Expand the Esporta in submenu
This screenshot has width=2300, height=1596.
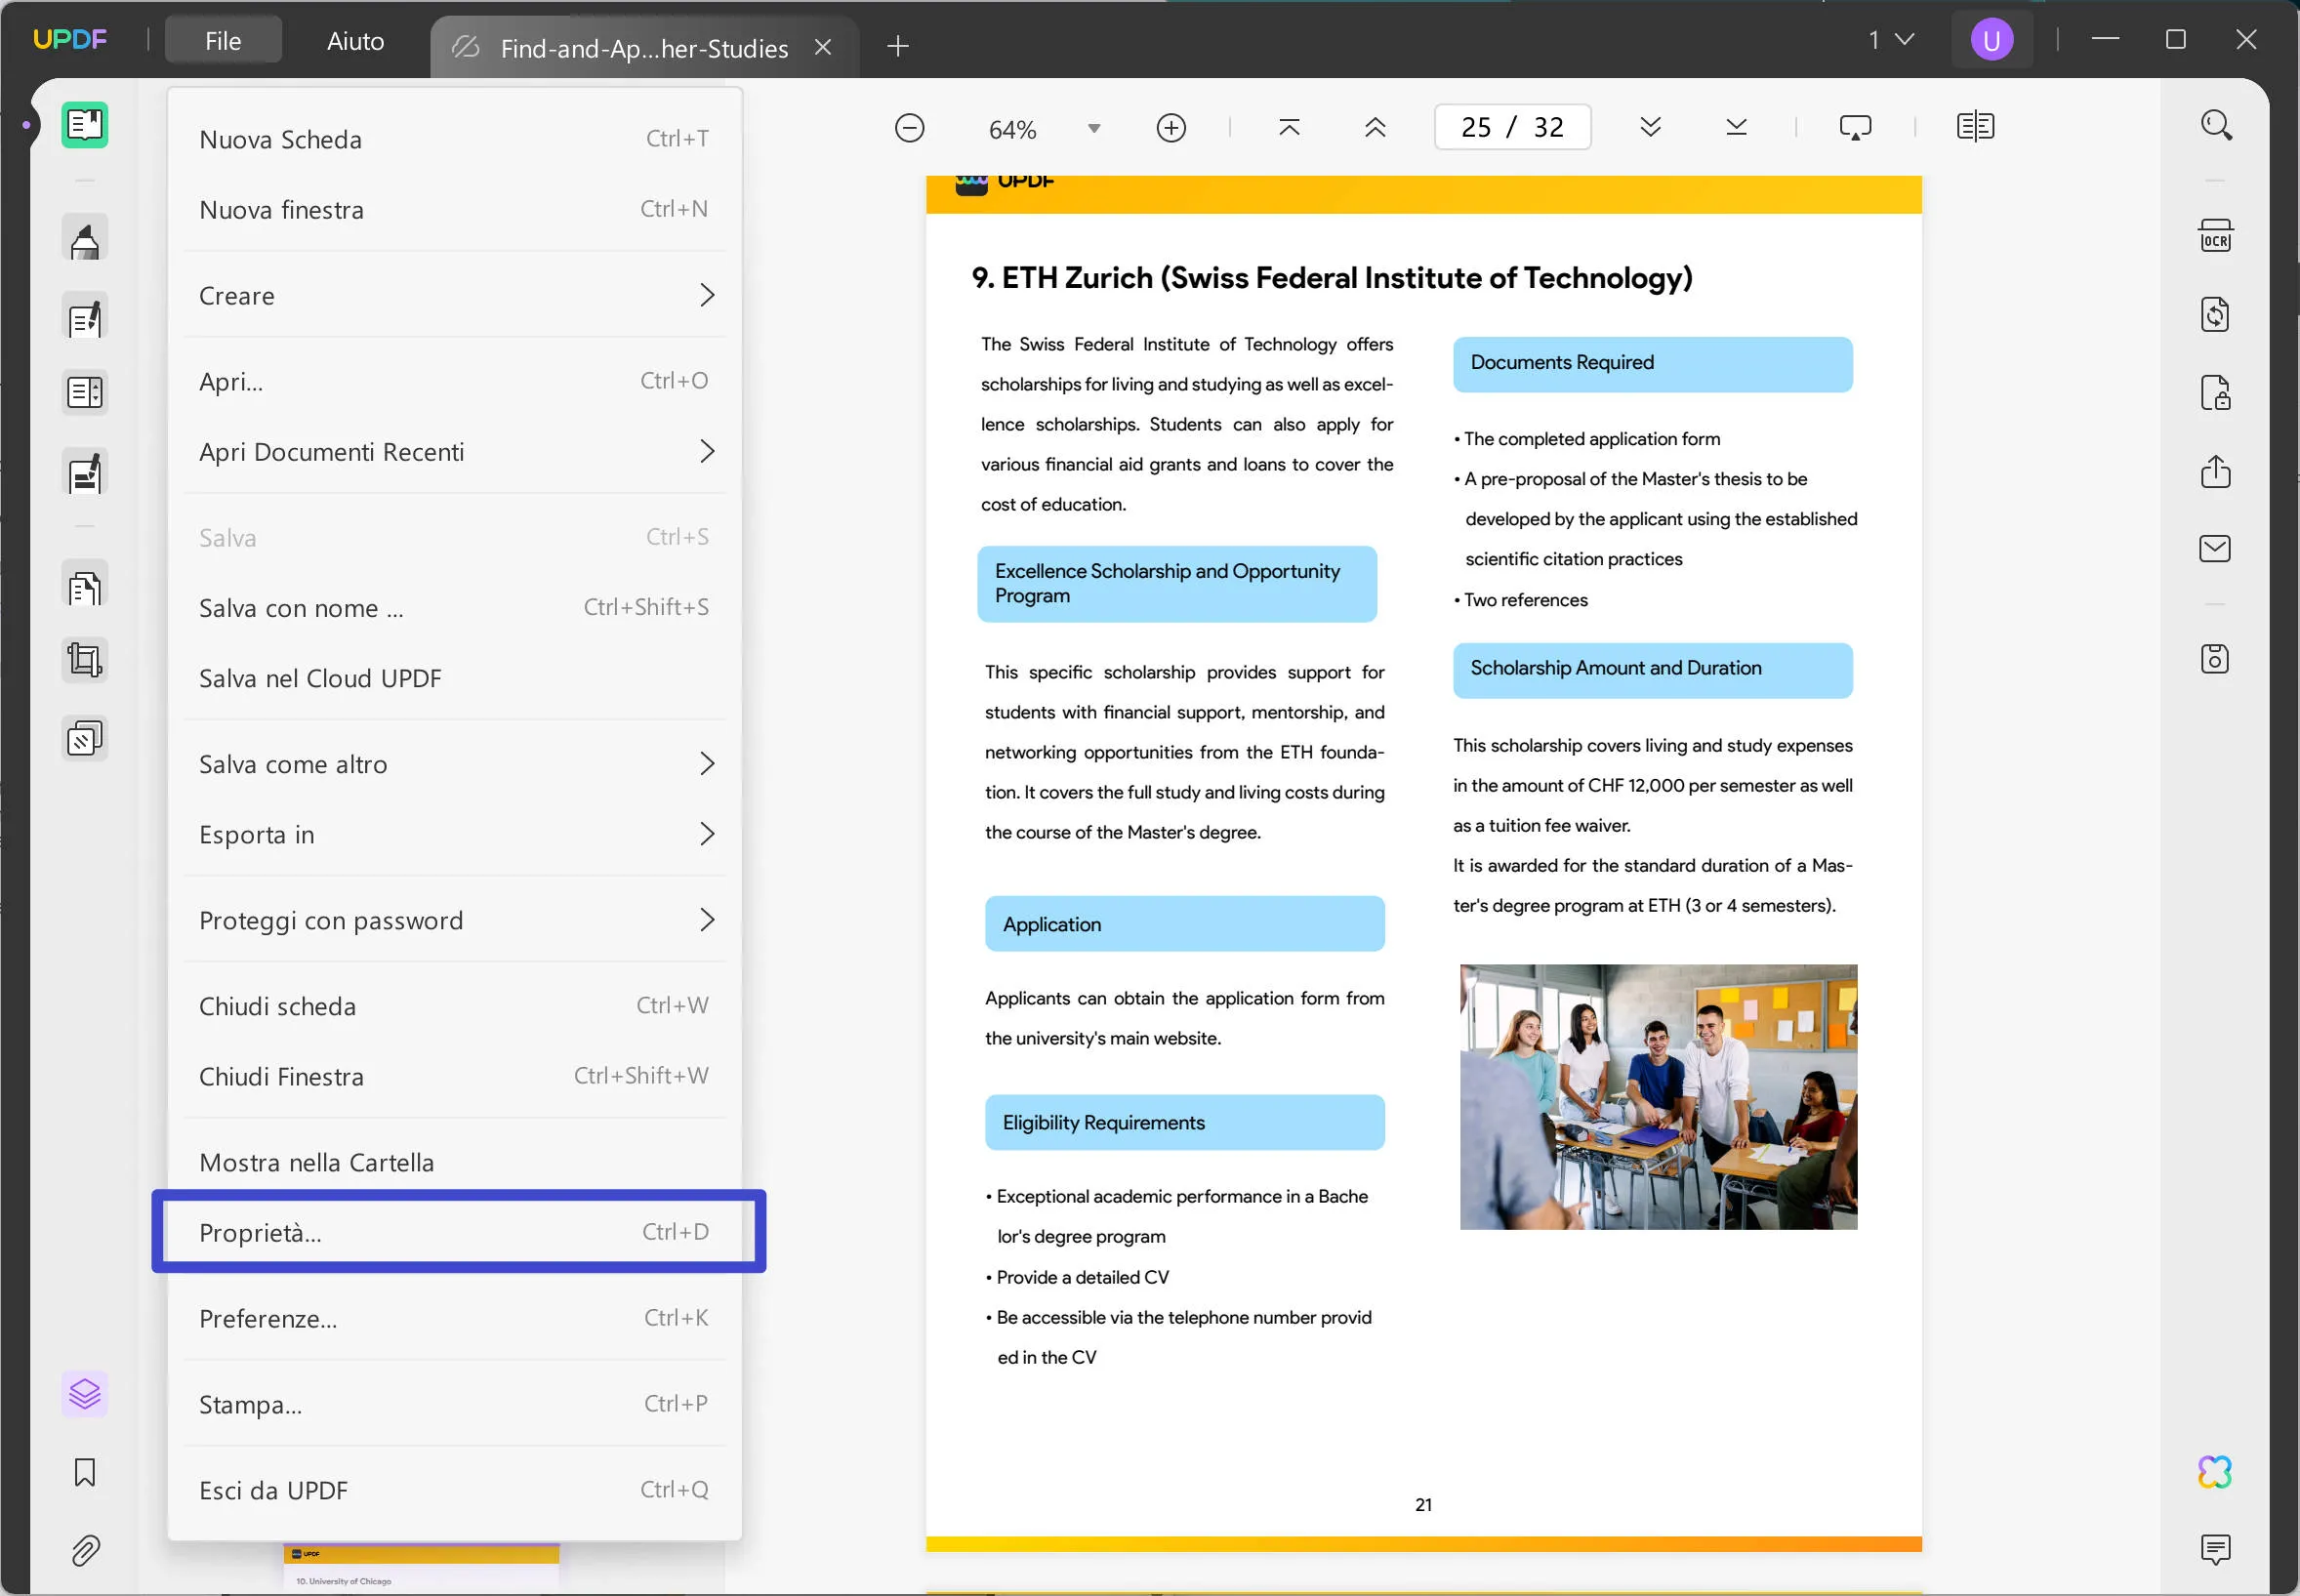click(x=455, y=834)
